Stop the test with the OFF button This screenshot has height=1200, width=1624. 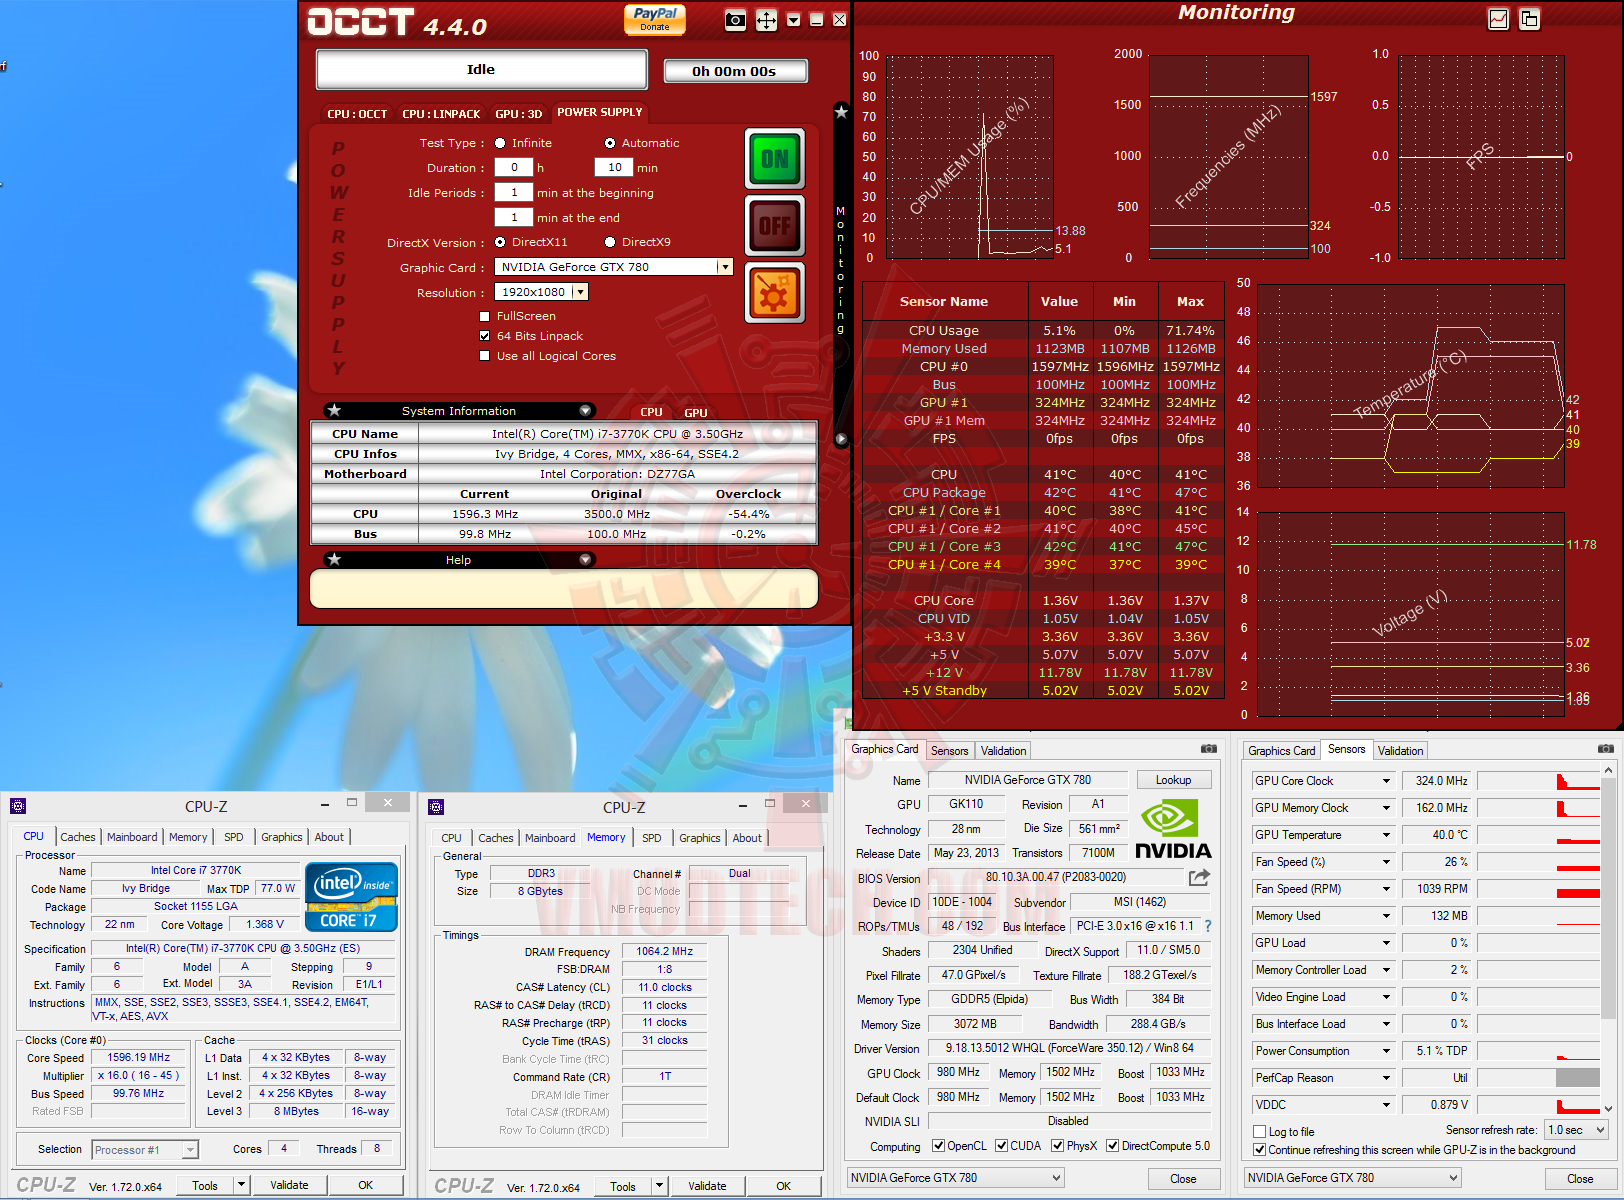pyautogui.click(x=775, y=225)
